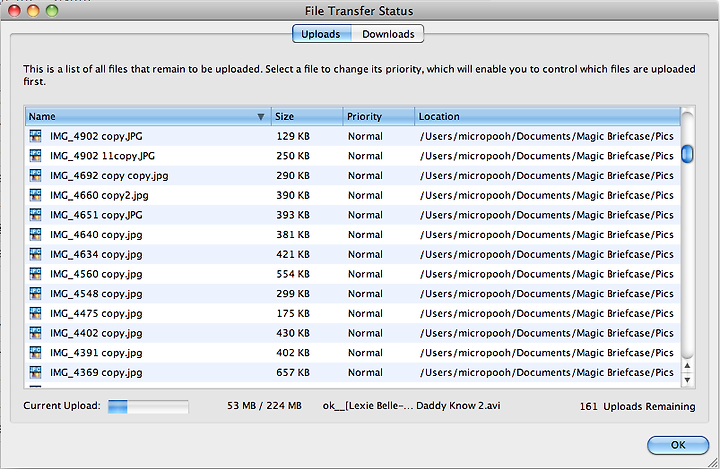Click the Current Upload progress bar
720x469 pixels.
pyautogui.click(x=148, y=407)
